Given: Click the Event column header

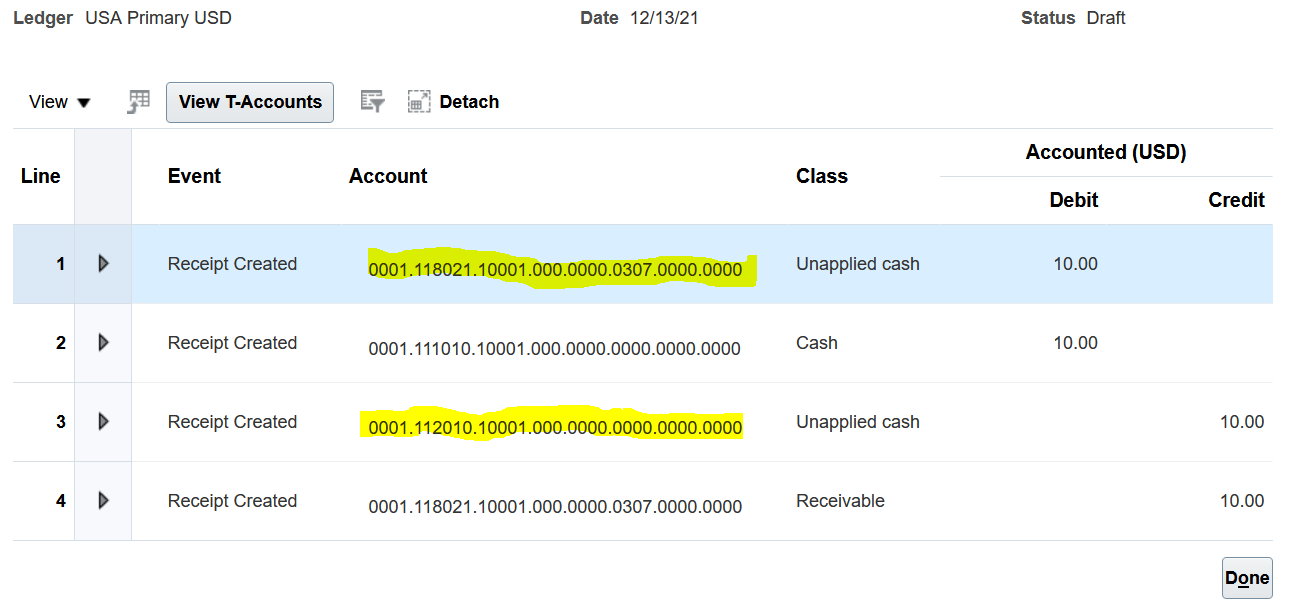Looking at the screenshot, I should point(193,175).
